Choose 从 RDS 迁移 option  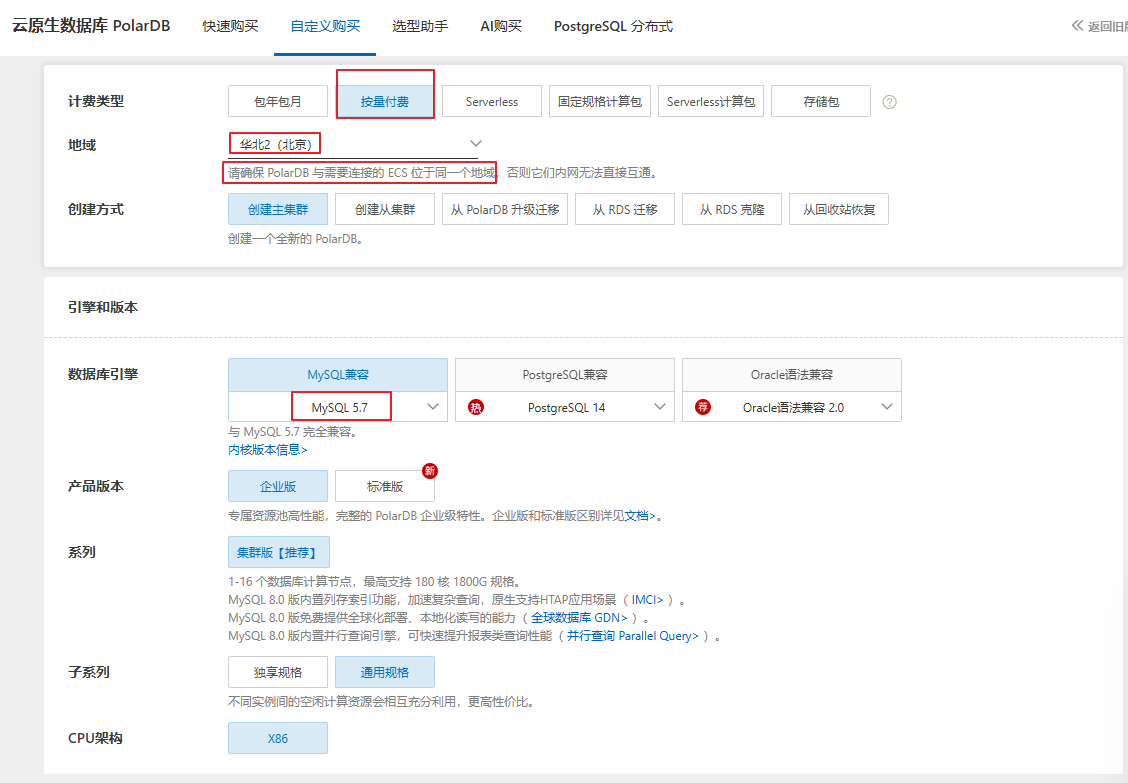click(x=624, y=209)
